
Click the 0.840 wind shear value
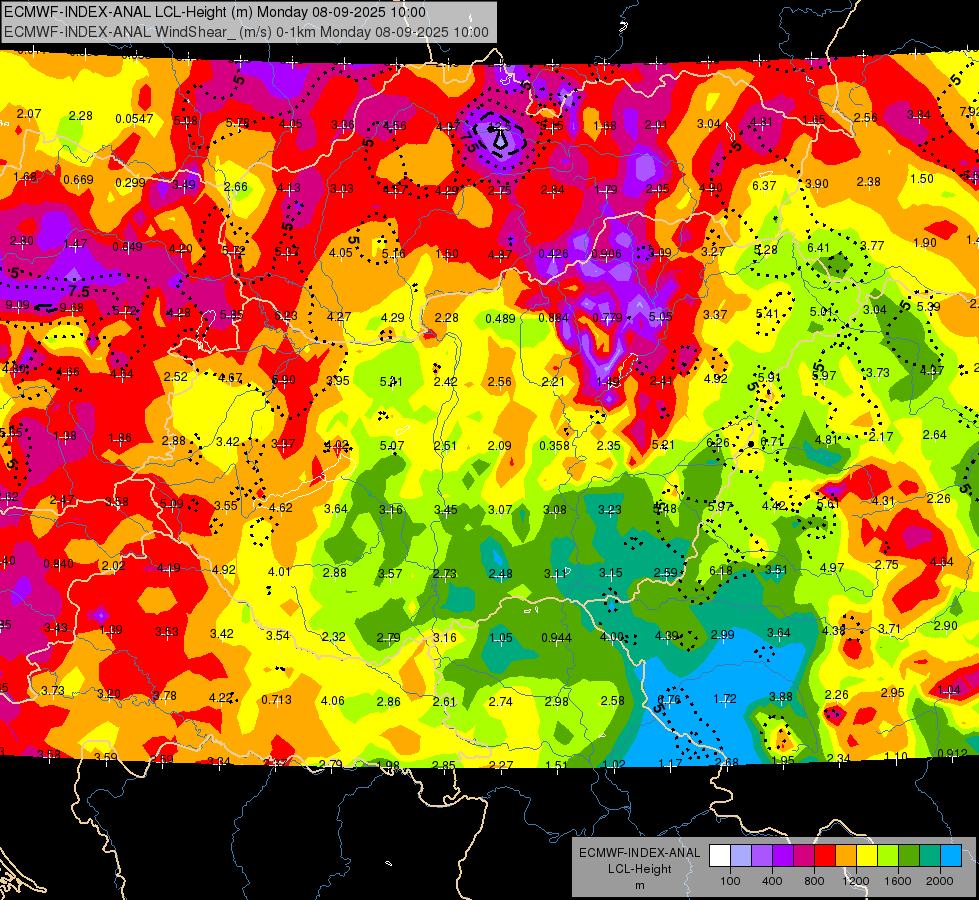58,564
